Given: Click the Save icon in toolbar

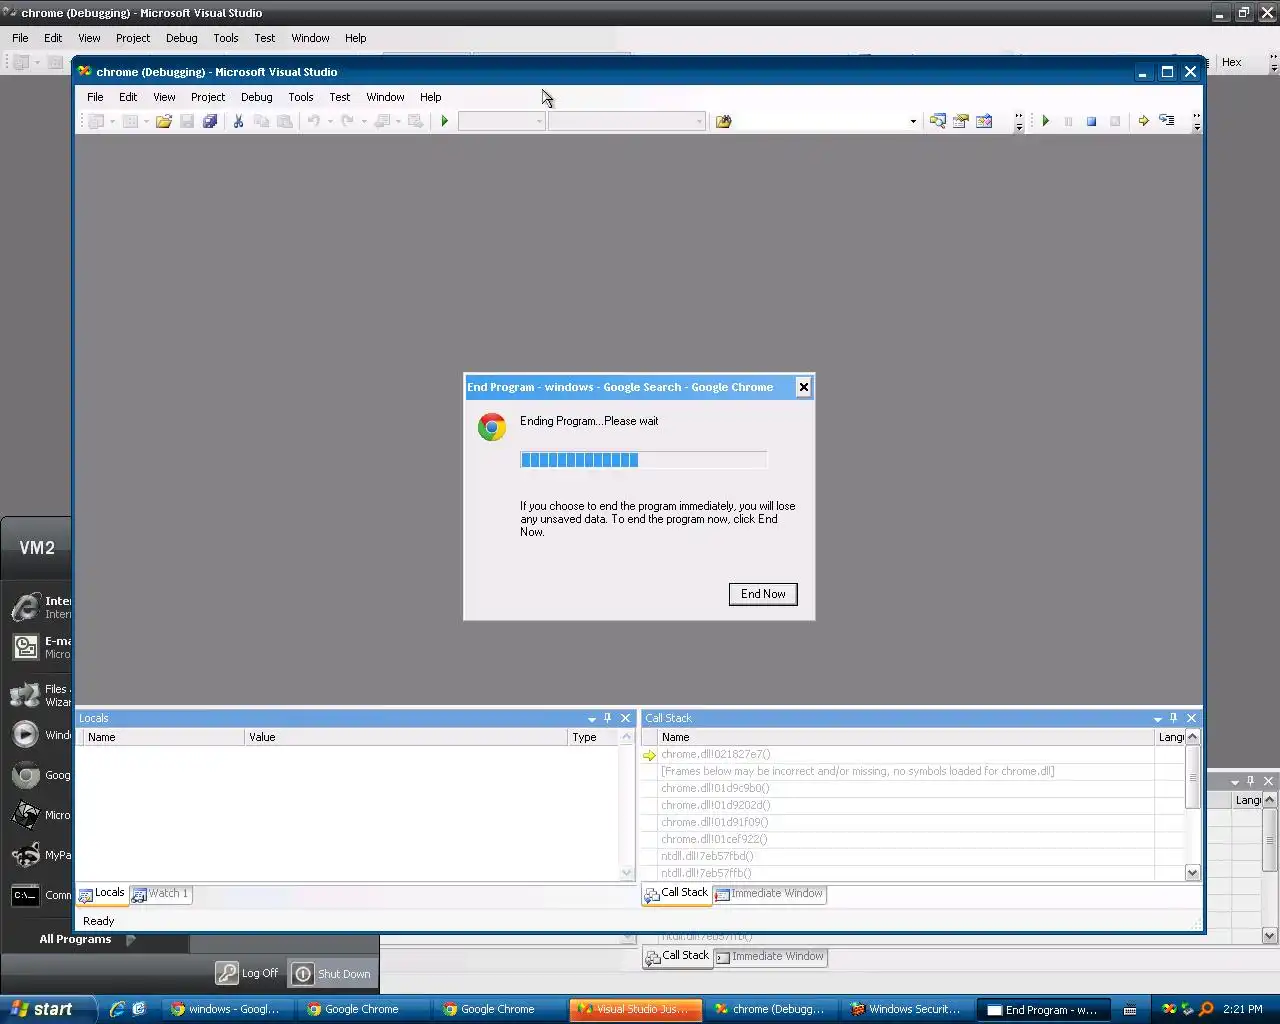Looking at the screenshot, I should coord(187,121).
